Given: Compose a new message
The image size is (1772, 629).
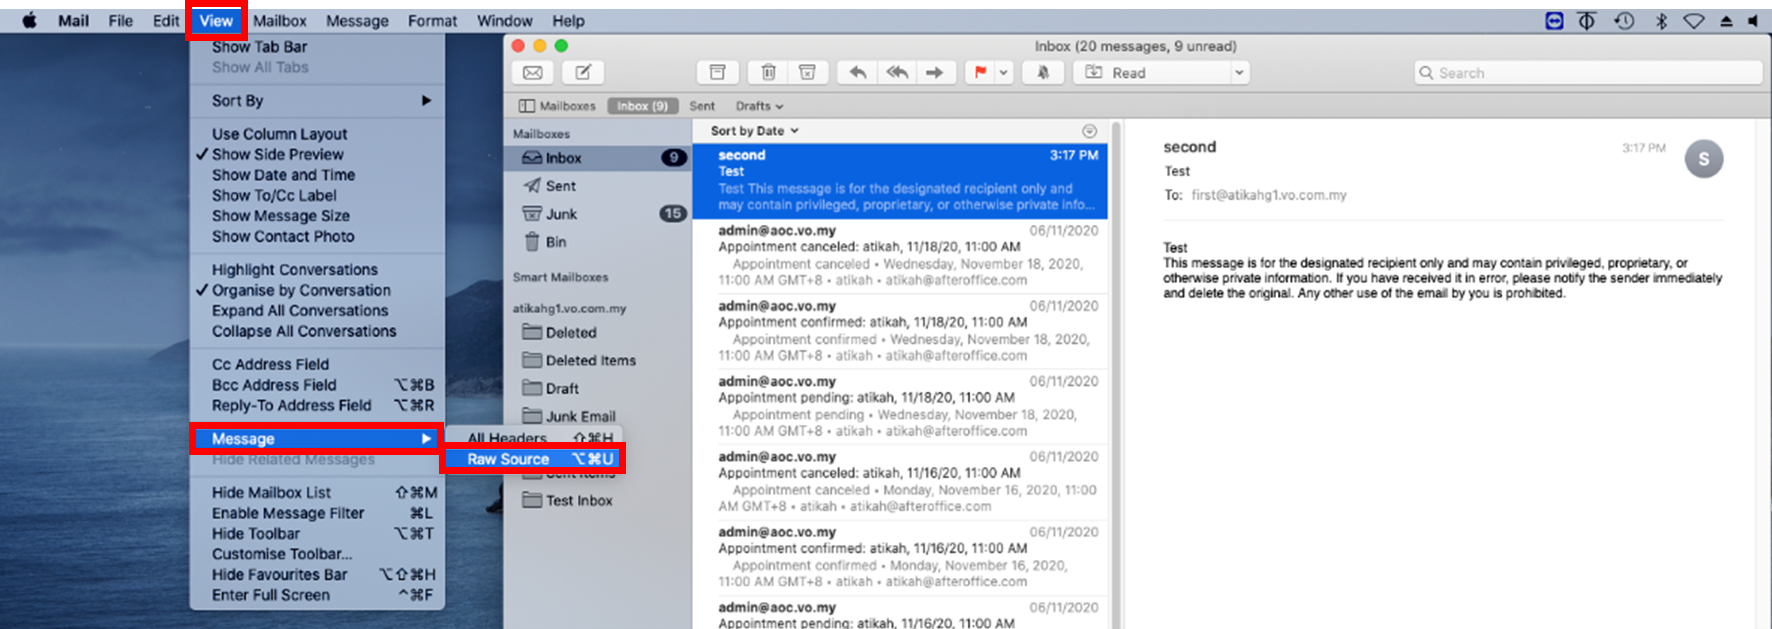Looking at the screenshot, I should pos(583,73).
